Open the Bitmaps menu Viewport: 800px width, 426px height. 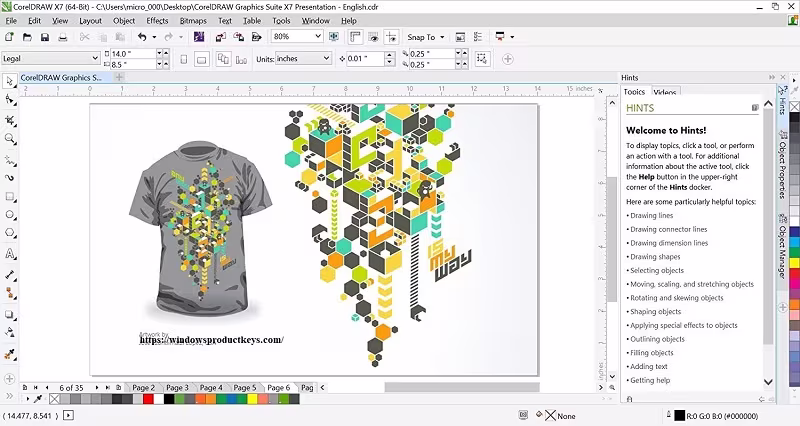coord(193,21)
